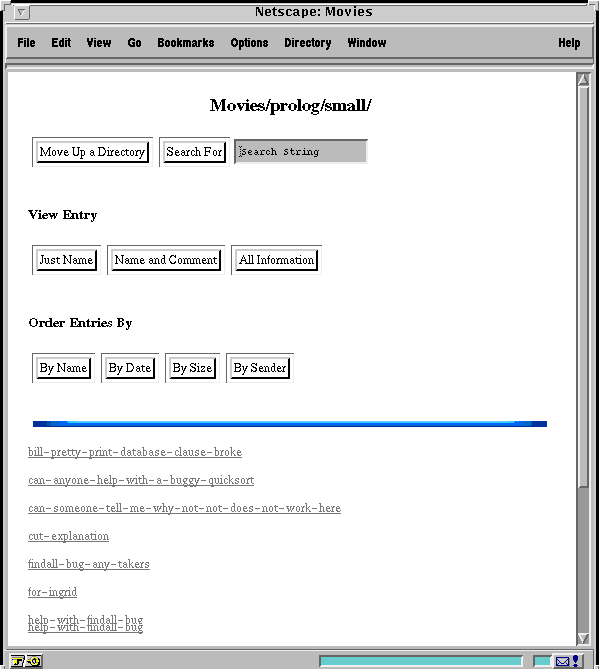Open the Help menu
This screenshot has height=669, width=599.
(x=569, y=43)
